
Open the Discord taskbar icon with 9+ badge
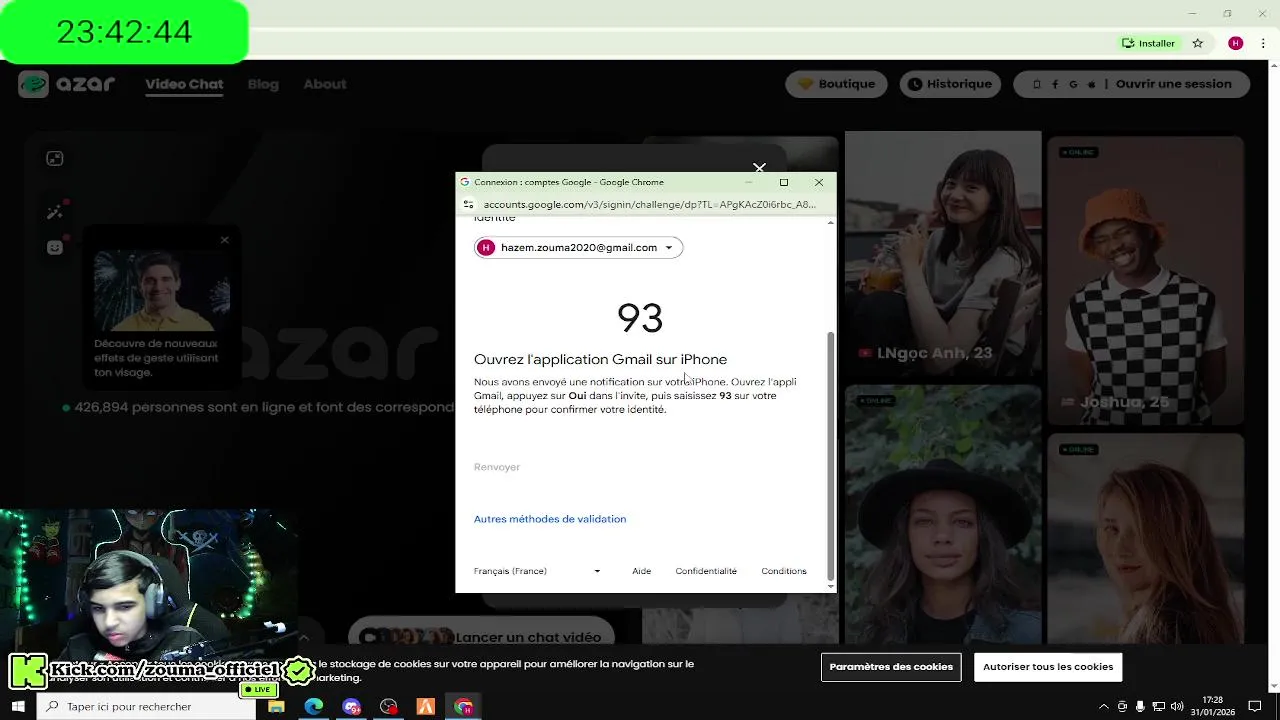coord(351,707)
